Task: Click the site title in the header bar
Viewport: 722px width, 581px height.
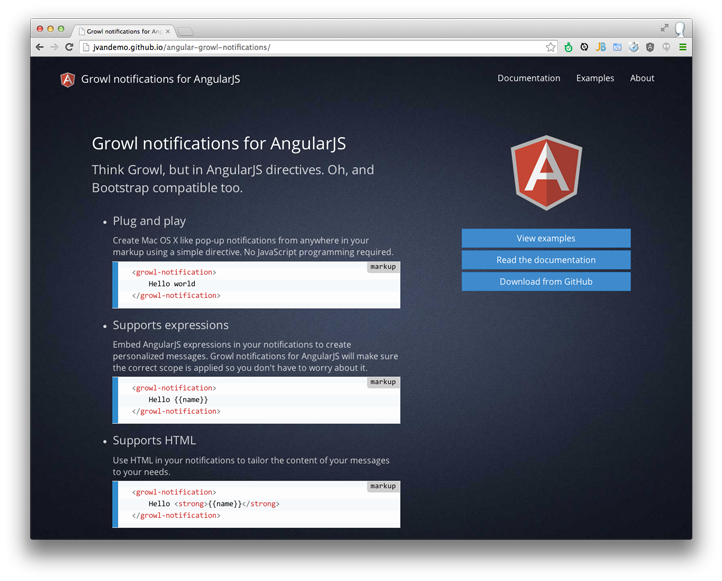Action: tap(160, 79)
